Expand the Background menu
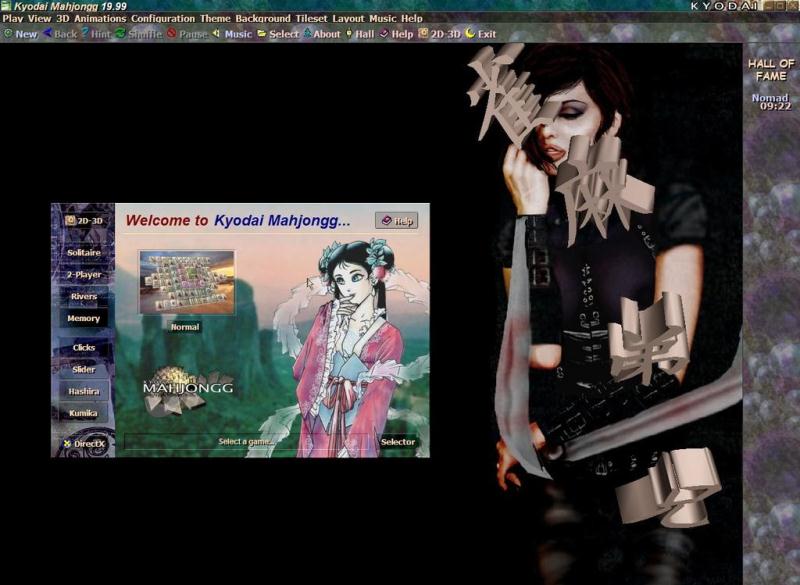 [263, 18]
